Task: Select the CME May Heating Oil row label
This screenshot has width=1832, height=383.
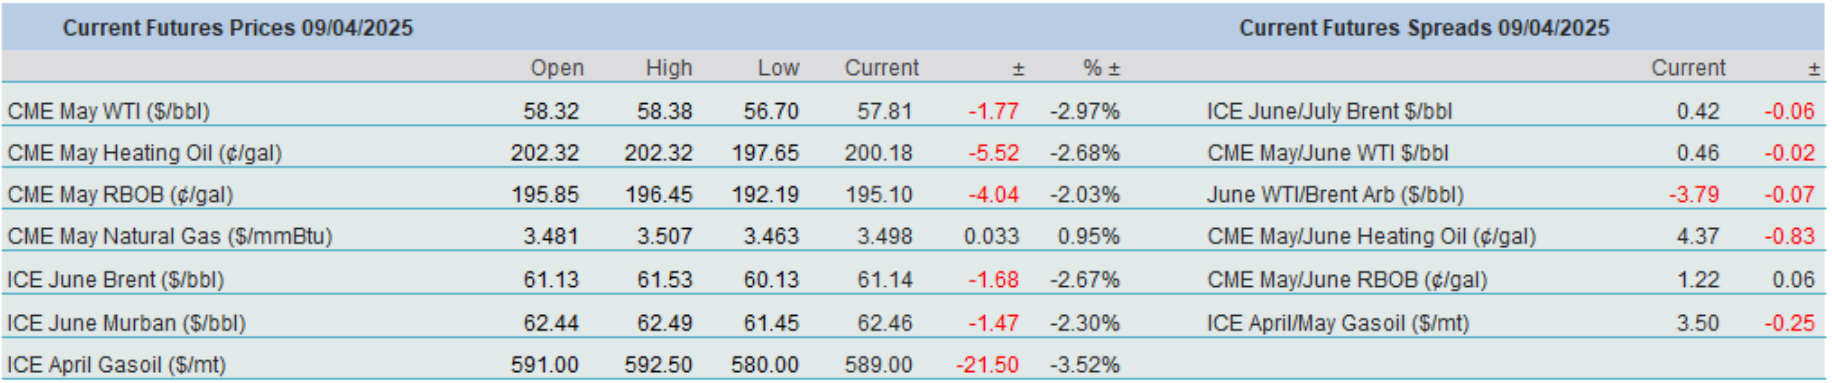Action: (x=144, y=153)
